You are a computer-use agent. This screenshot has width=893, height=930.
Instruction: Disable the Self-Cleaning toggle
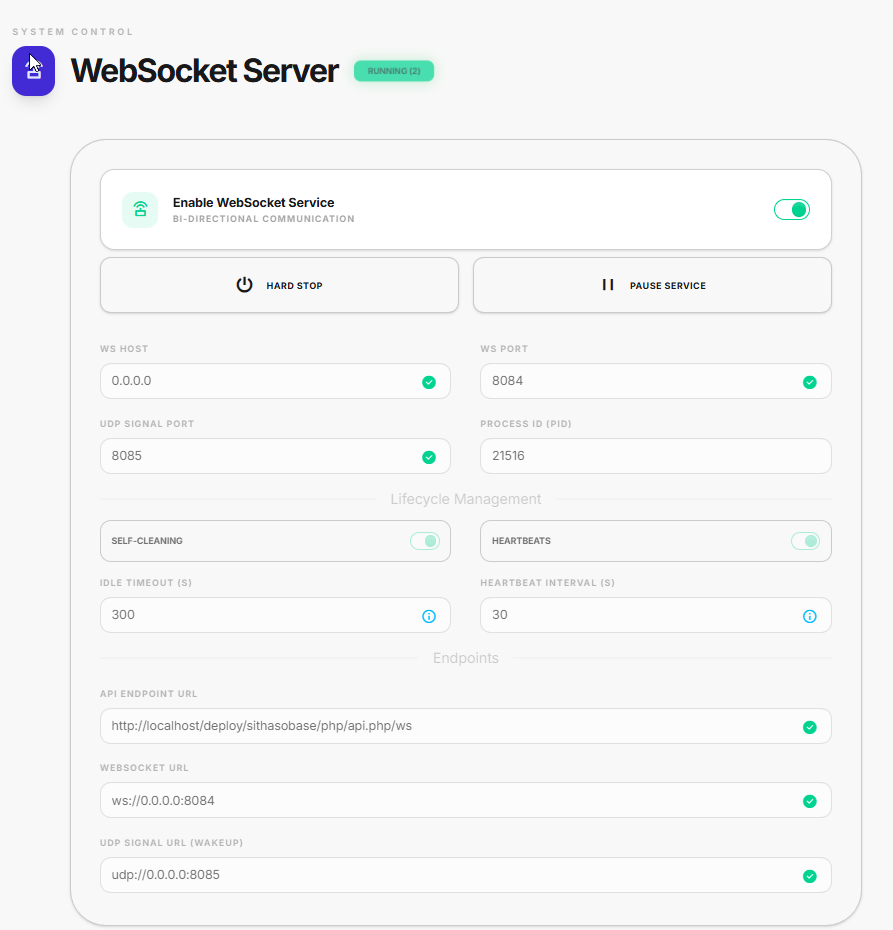[x=424, y=541]
